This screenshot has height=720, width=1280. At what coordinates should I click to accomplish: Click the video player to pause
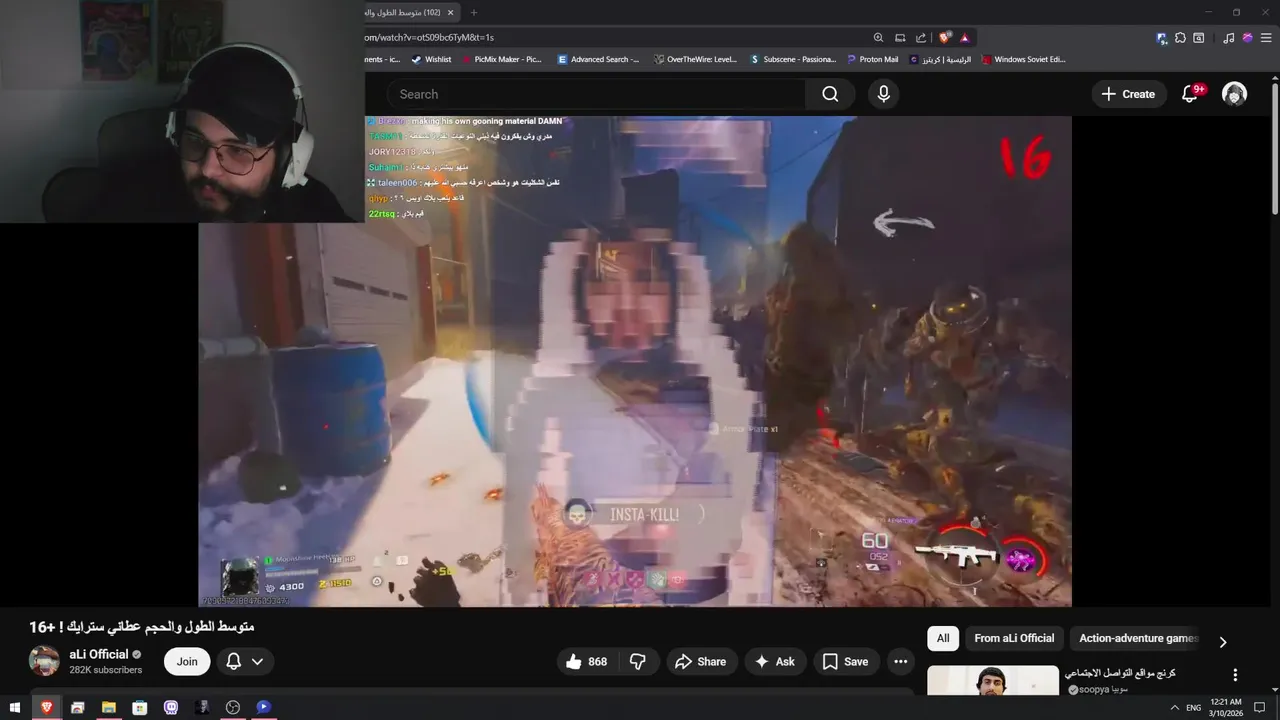pyautogui.click(x=635, y=361)
